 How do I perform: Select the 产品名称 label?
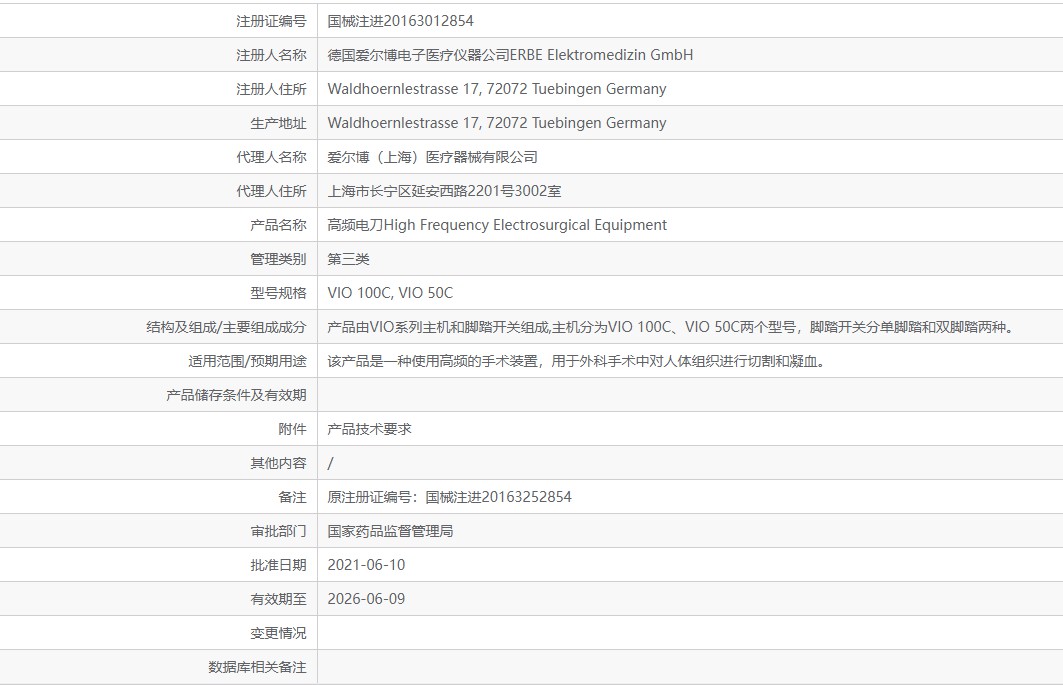point(278,224)
